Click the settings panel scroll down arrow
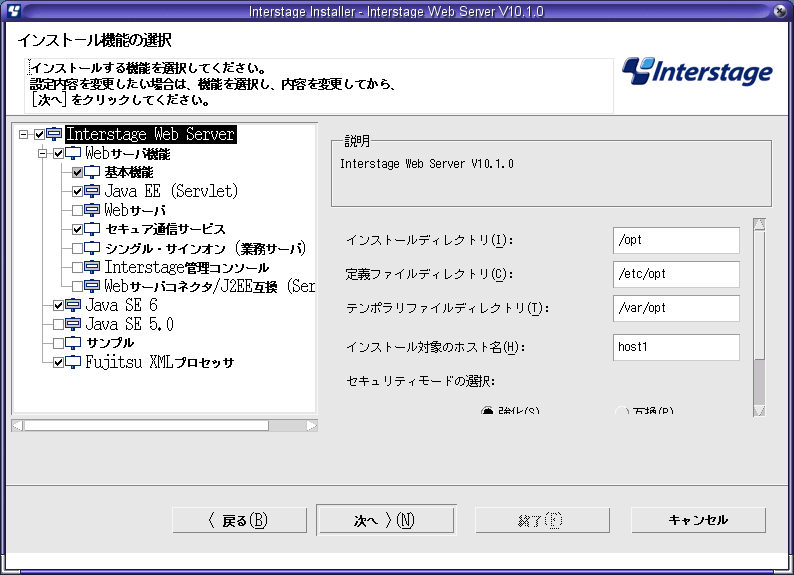The width and height of the screenshot is (794, 575). (759, 410)
